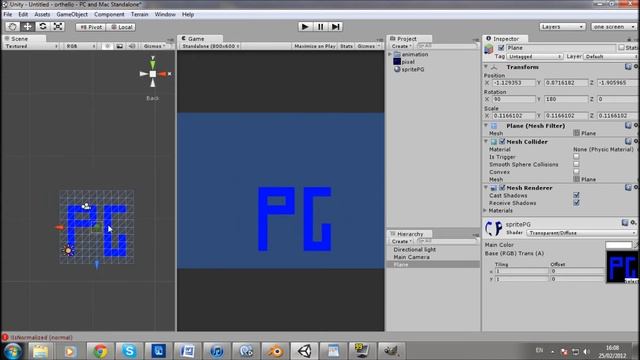640x360 pixels.
Task: Open the Hierarchy Create dropdown
Action: click(x=401, y=241)
